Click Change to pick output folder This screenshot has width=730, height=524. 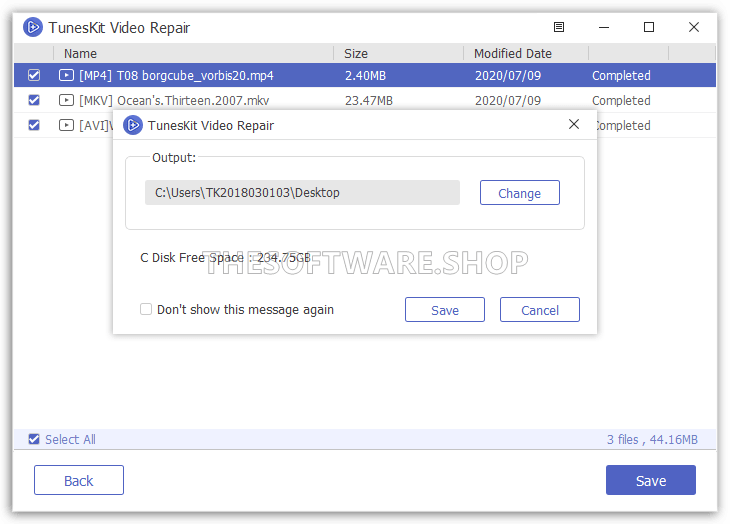(x=519, y=193)
